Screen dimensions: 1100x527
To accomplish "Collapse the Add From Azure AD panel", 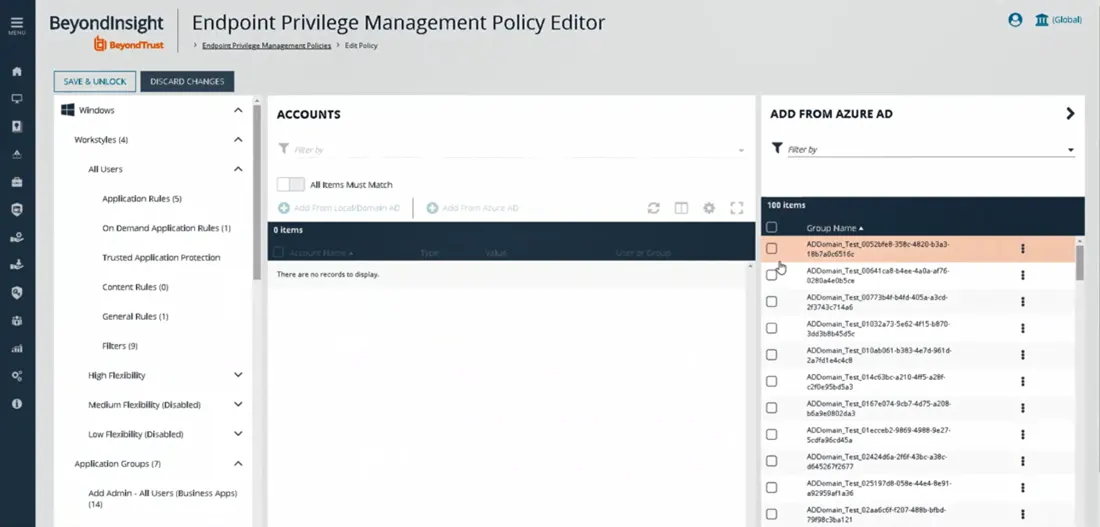I will 1070,114.
